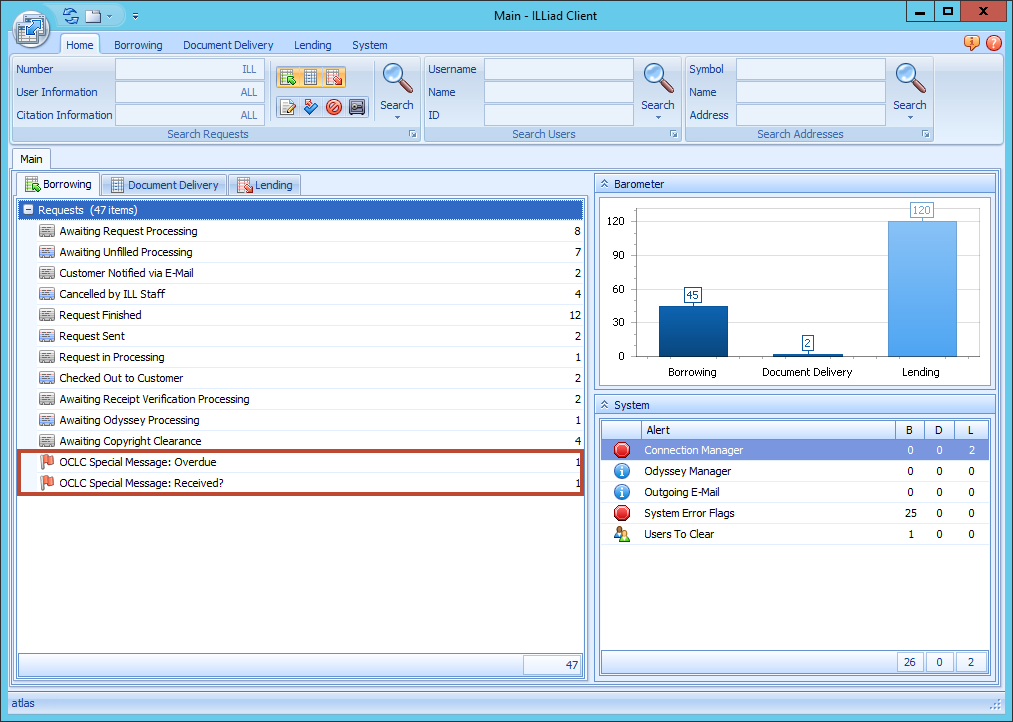Image resolution: width=1013 pixels, height=722 pixels.
Task: Collapse the Requests (47 items) group
Action: point(28,210)
